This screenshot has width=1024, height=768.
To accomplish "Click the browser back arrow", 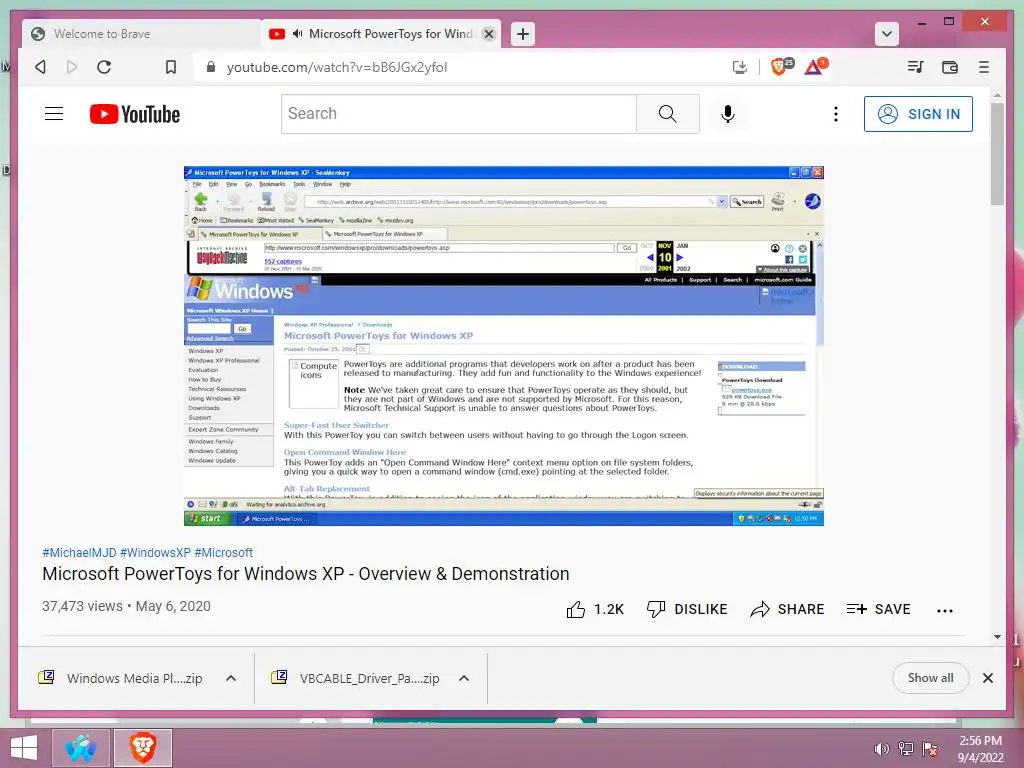I will point(40,67).
